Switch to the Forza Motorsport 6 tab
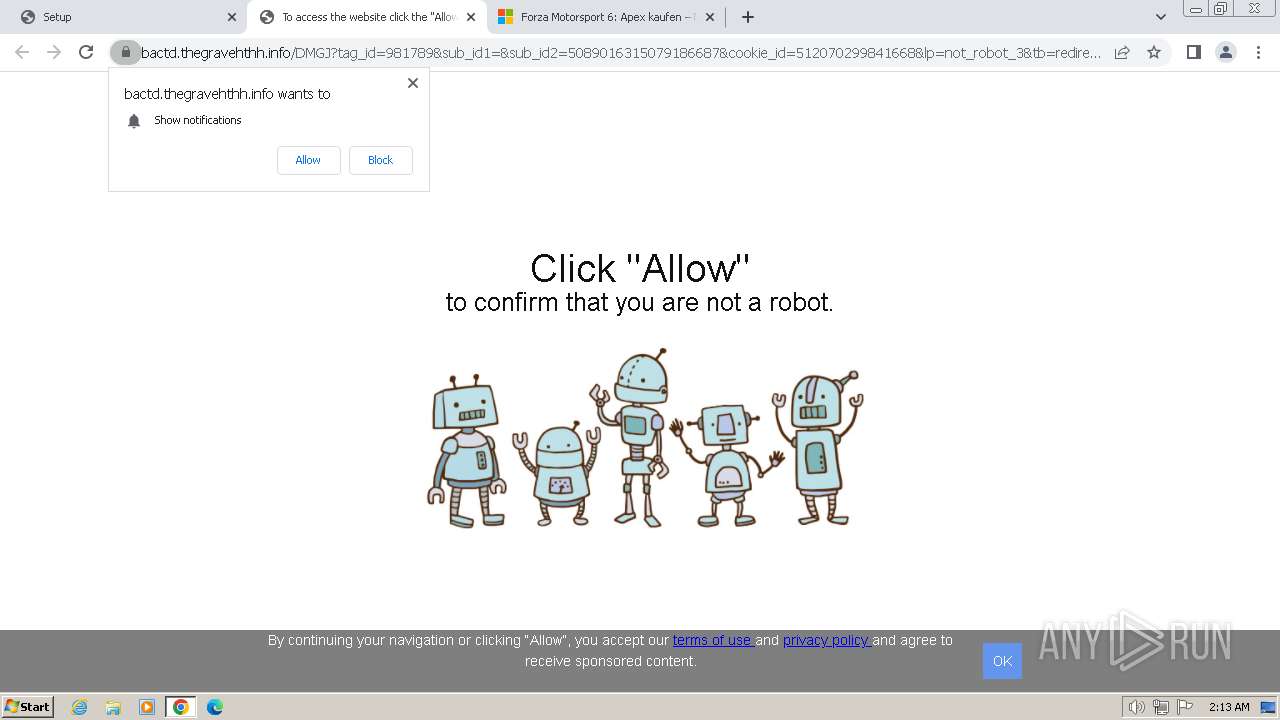Image resolution: width=1280 pixels, height=720 pixels. point(606,17)
